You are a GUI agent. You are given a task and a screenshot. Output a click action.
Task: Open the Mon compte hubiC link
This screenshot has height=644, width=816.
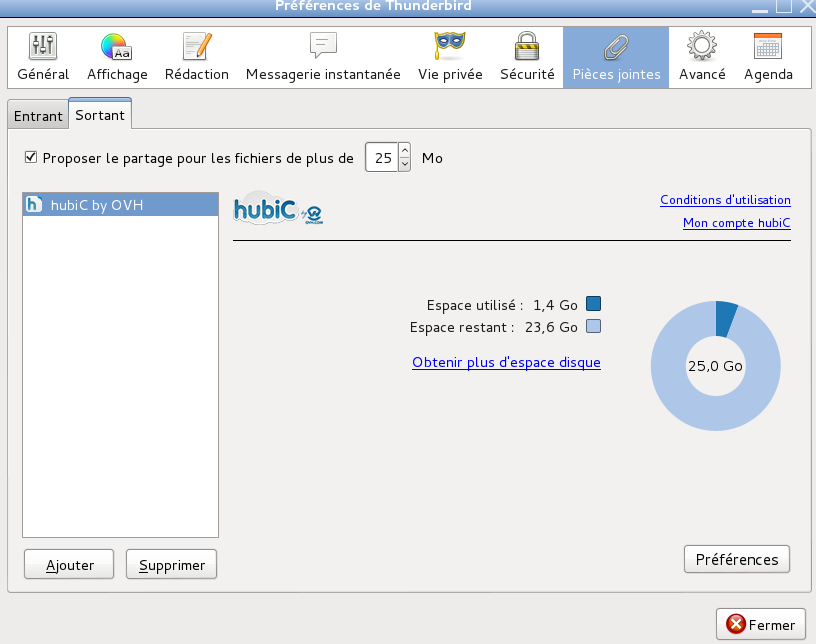tap(736, 223)
